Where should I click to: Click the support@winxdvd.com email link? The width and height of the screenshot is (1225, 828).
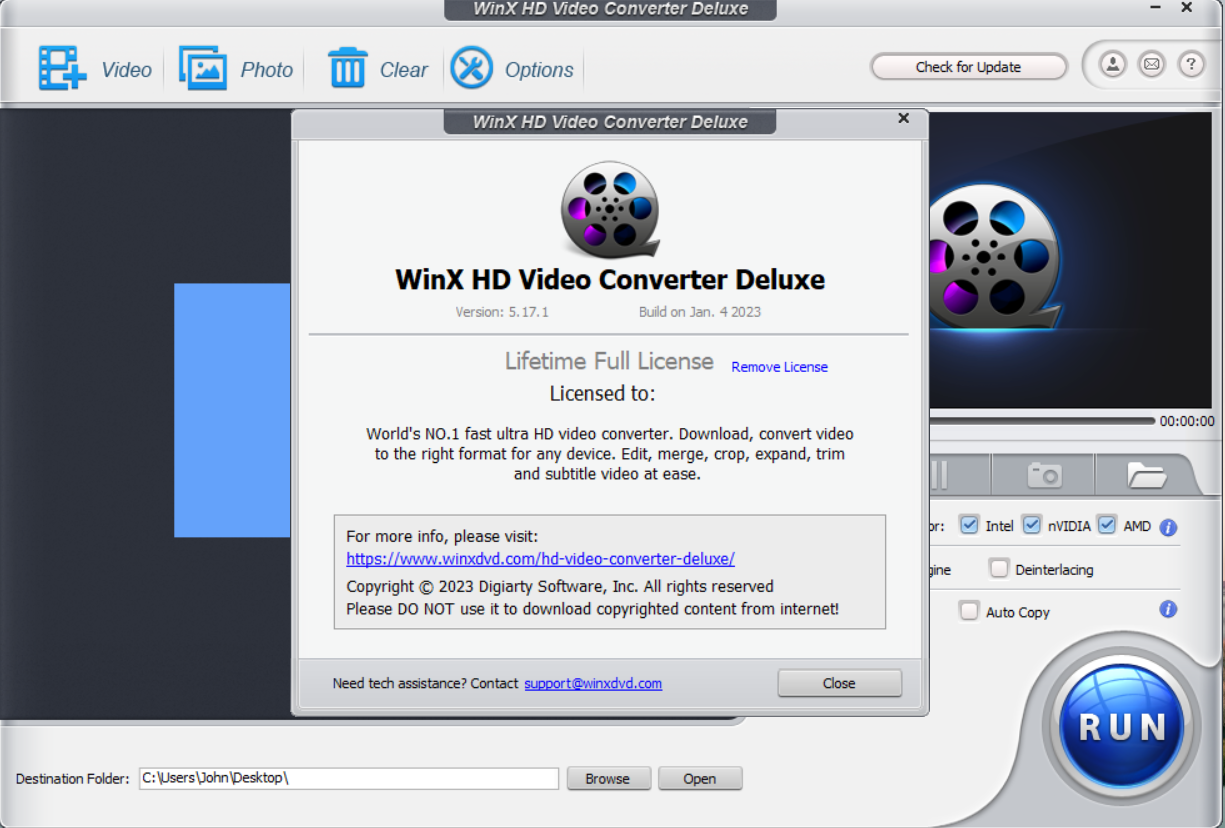[x=593, y=683]
